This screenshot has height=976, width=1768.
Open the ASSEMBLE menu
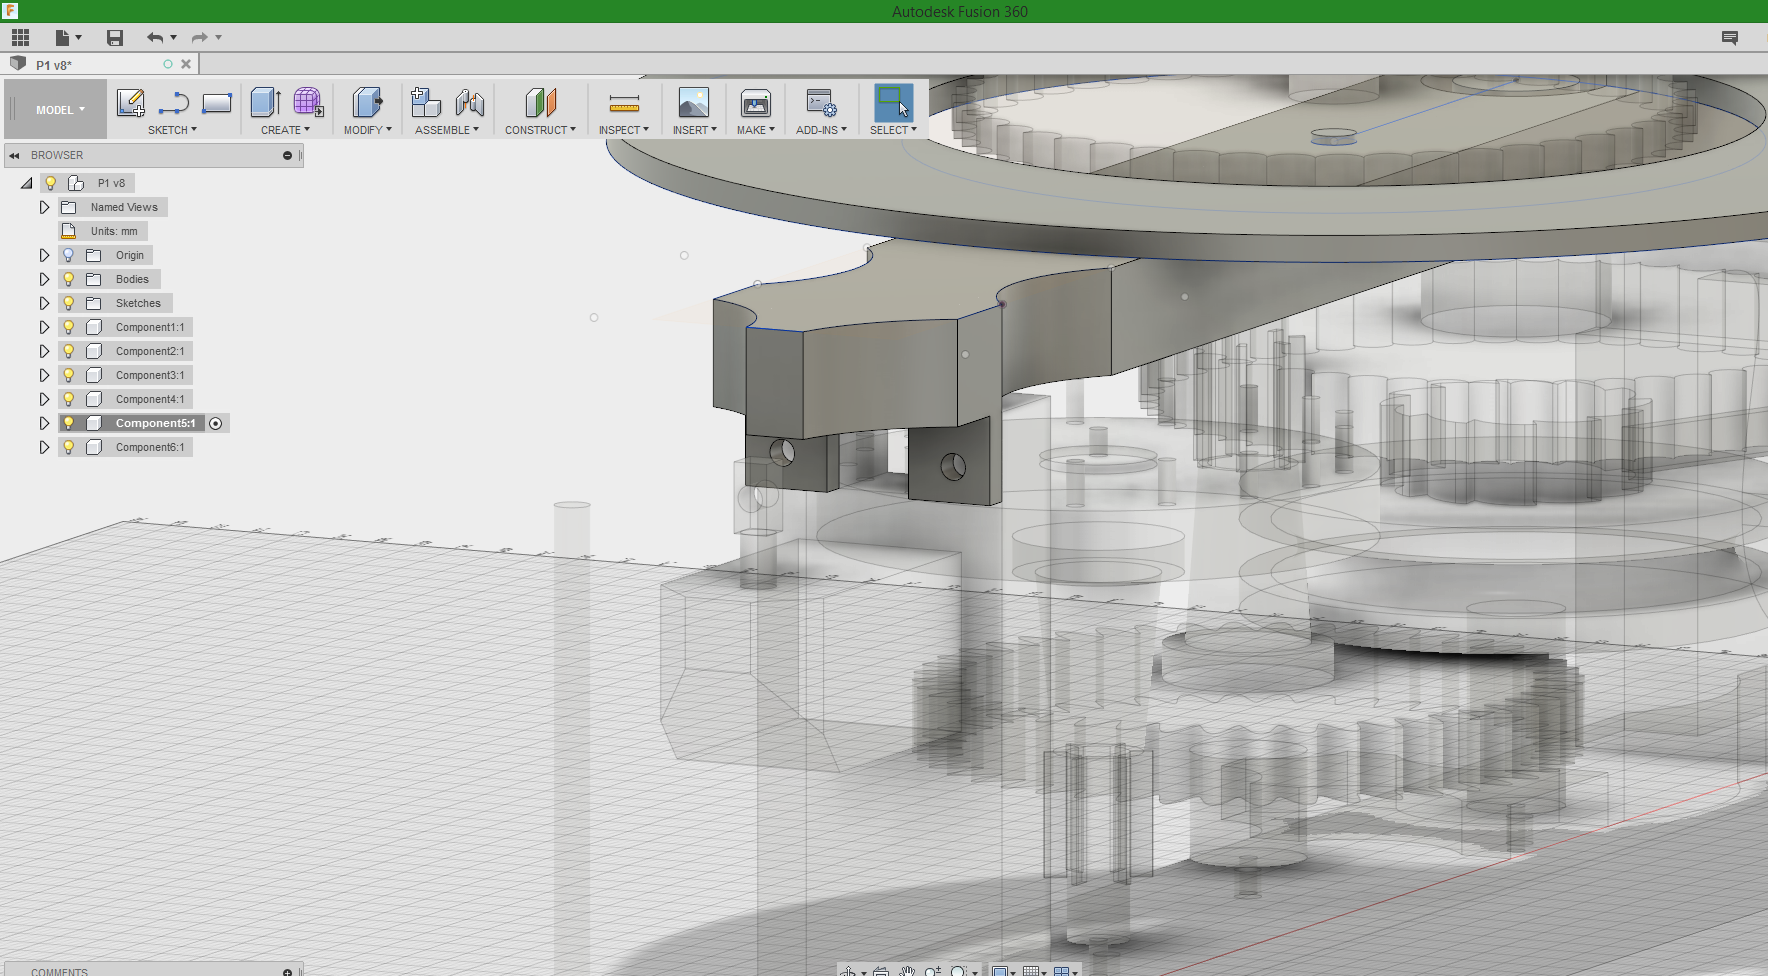coord(446,130)
